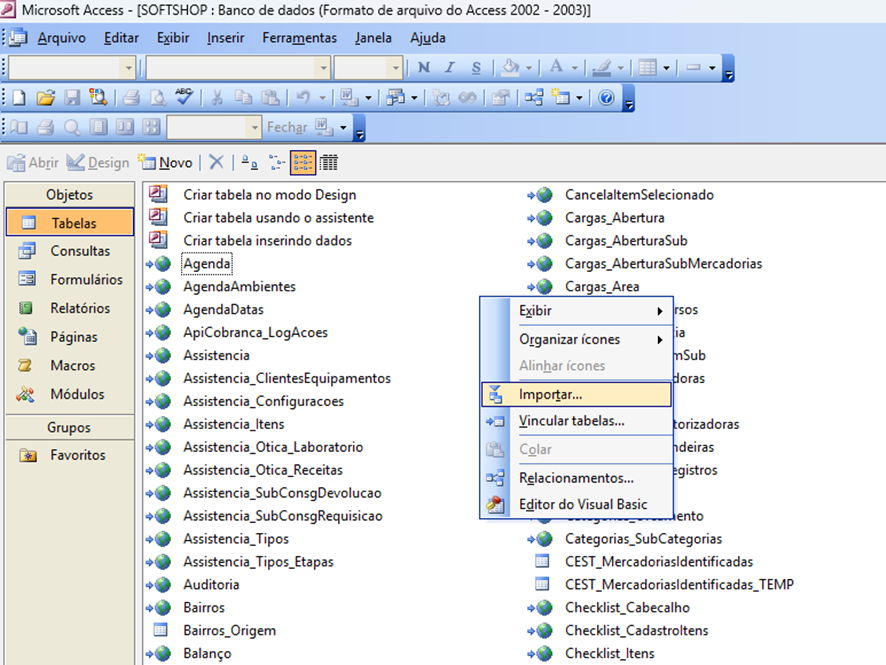Switch to Details view mode
886x665 pixels.
[x=329, y=162]
